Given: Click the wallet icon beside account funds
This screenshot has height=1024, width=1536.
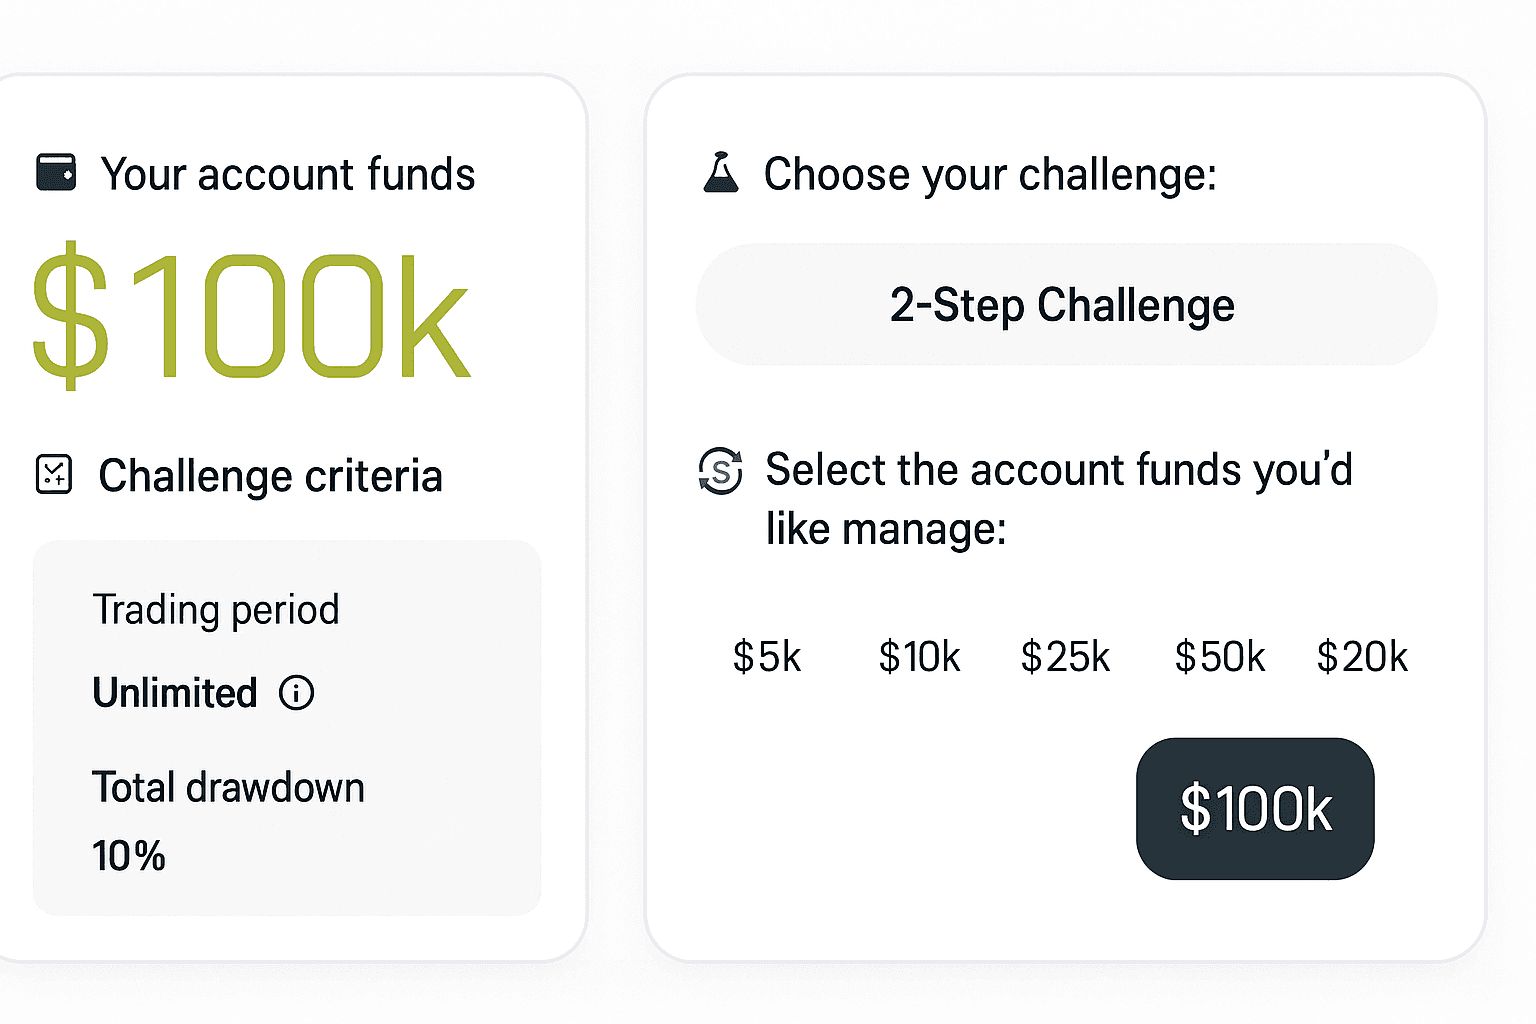Looking at the screenshot, I should click(56, 172).
